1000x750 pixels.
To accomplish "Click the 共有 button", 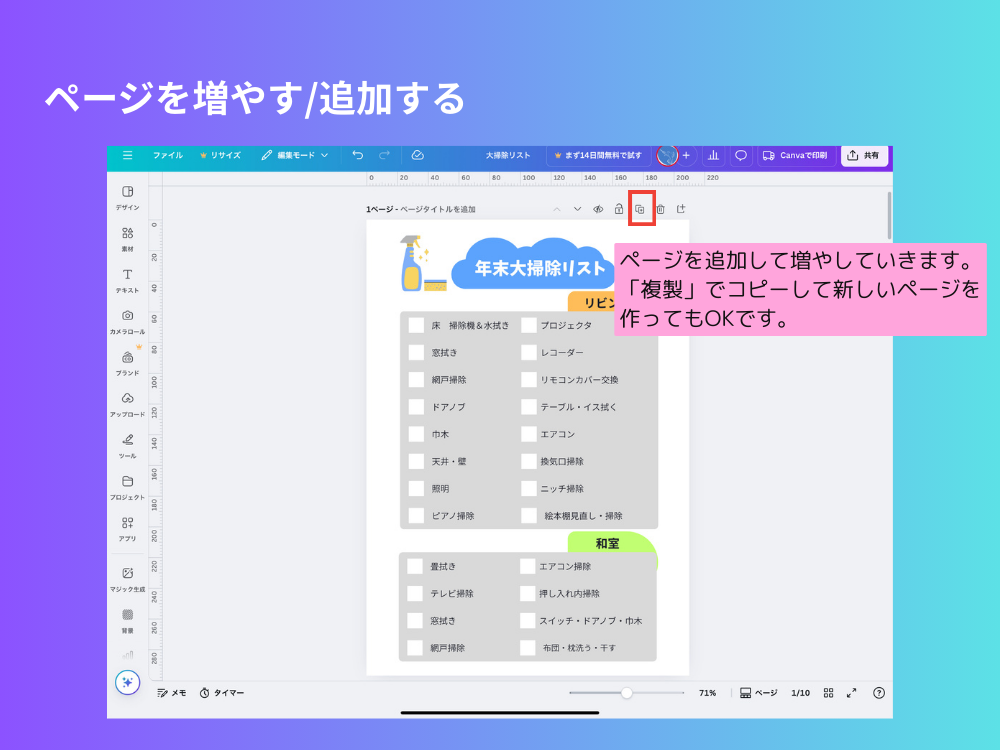I will (x=864, y=156).
